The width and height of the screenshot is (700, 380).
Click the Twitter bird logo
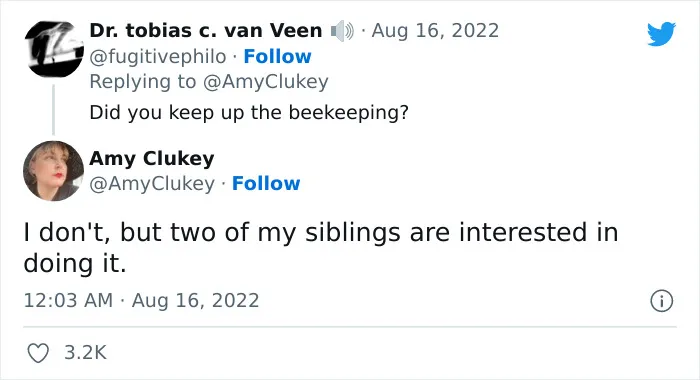[x=661, y=33]
